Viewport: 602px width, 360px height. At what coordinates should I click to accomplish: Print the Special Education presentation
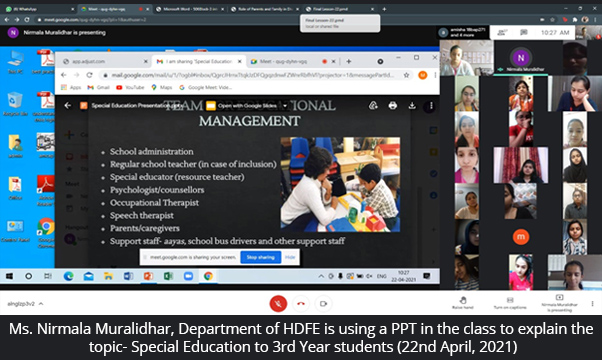(392, 106)
